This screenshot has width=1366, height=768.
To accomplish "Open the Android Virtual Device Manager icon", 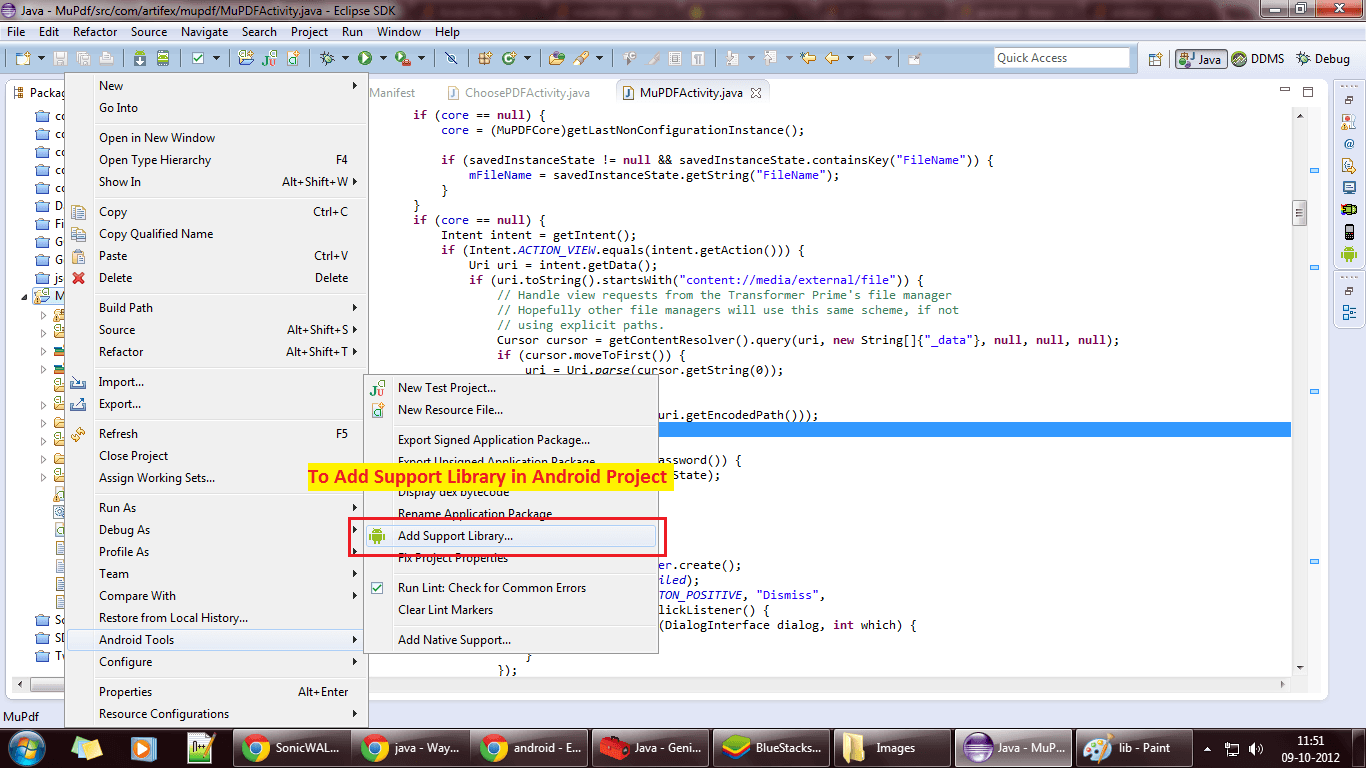I will pos(161,58).
